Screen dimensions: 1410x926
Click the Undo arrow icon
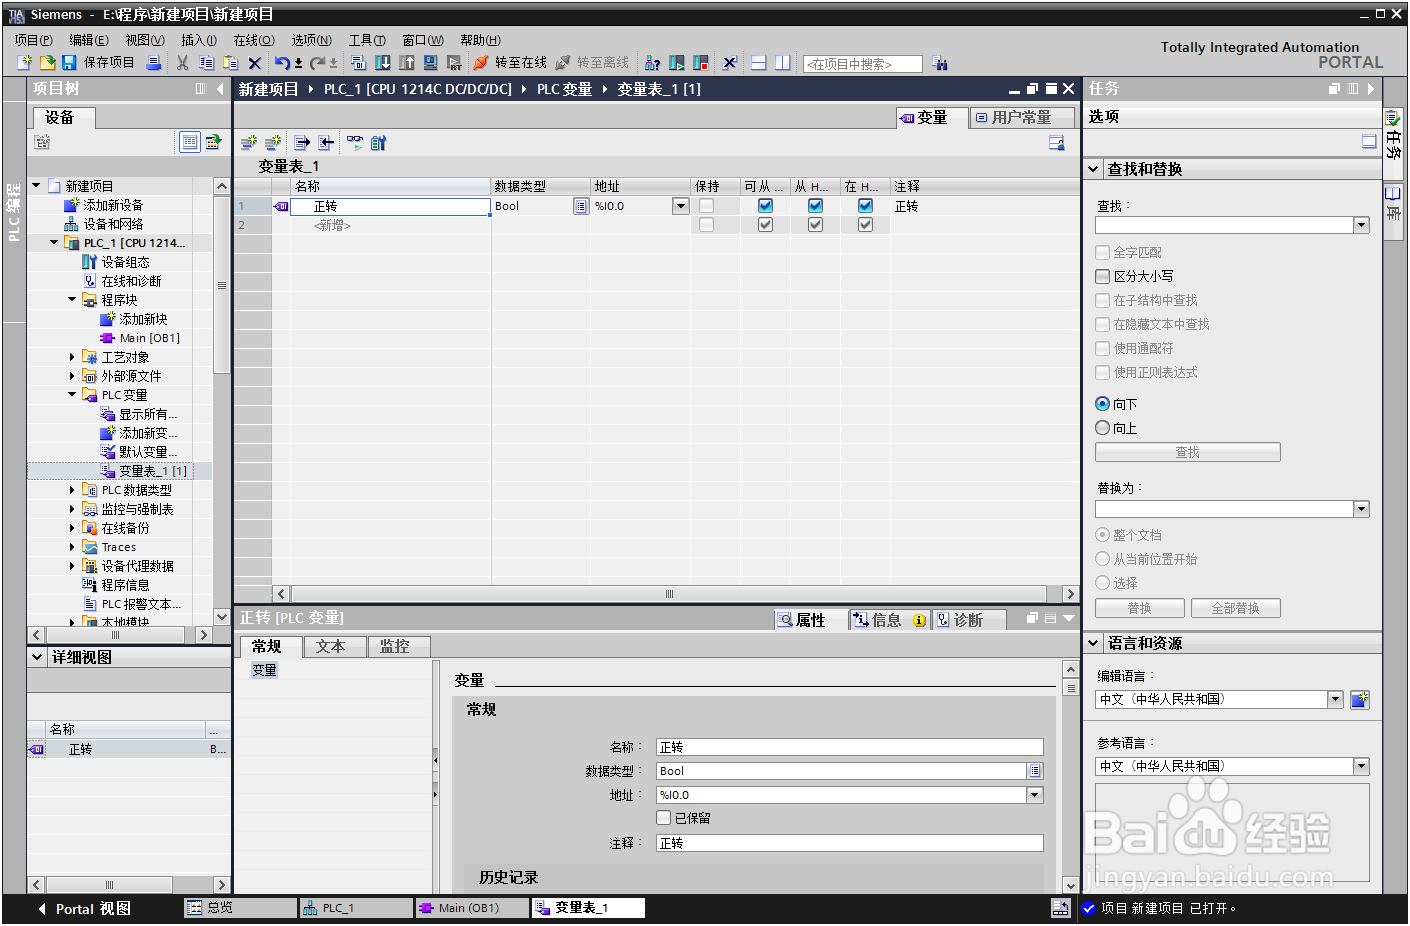click(x=283, y=63)
